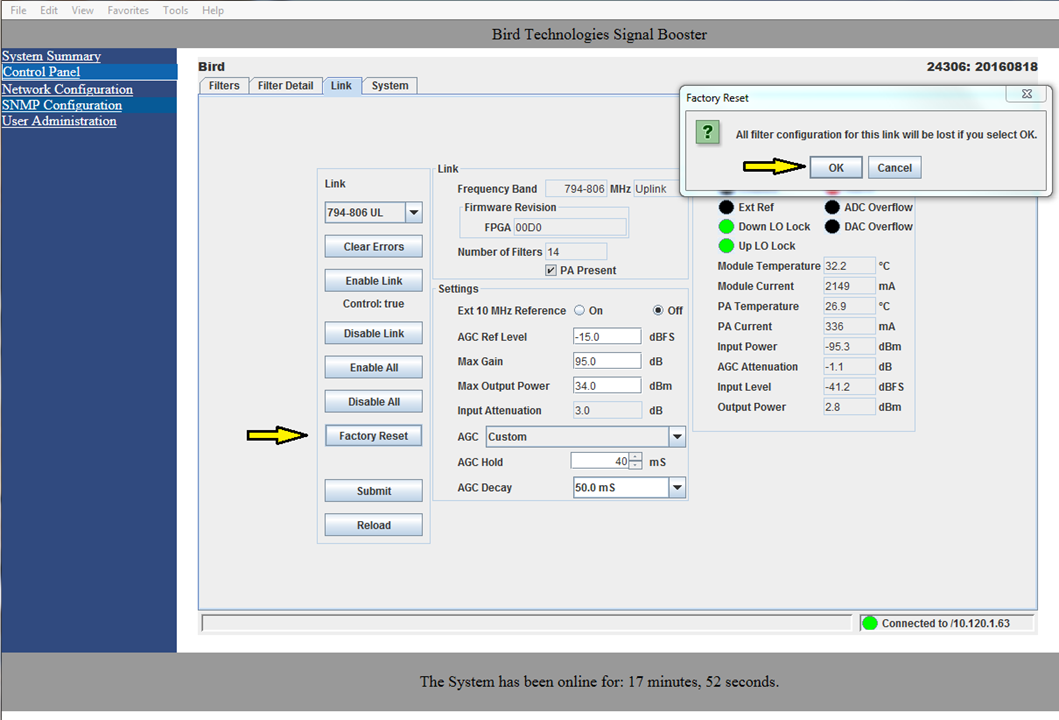The image size is (1059, 720).
Task: Click the Number of Filters field
Action: click(576, 252)
